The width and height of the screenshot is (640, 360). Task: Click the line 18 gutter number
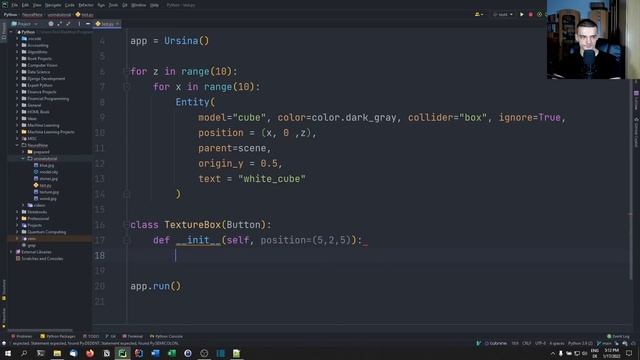100,256
